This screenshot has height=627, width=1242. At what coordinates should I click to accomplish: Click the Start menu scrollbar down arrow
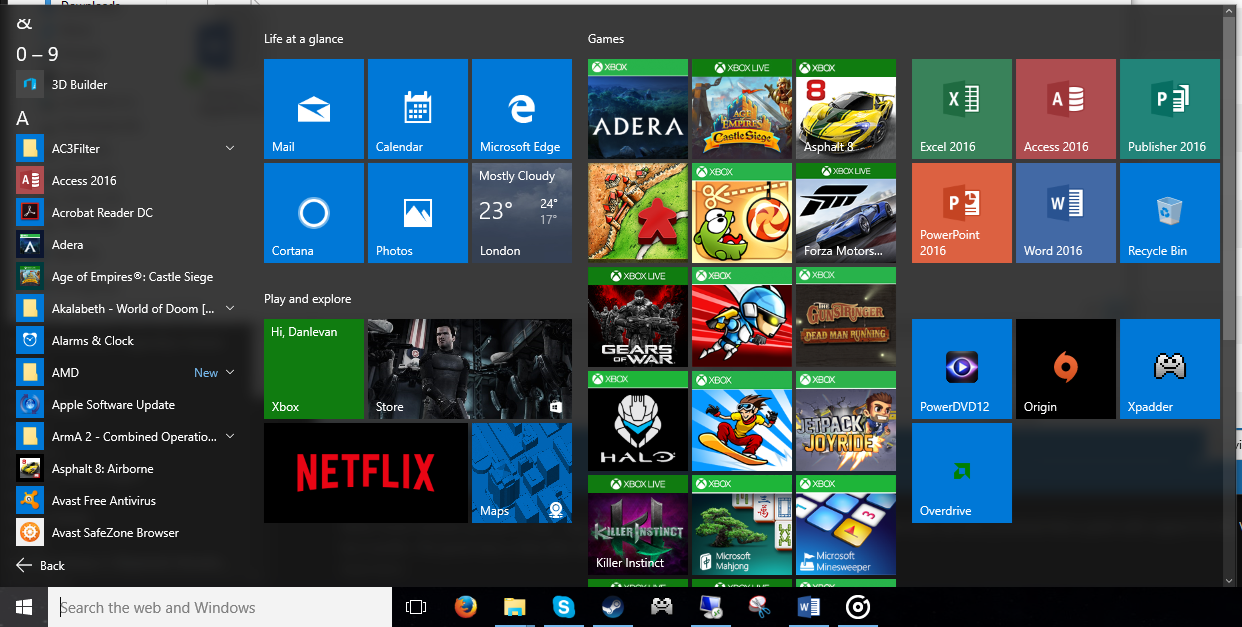(x=1229, y=579)
